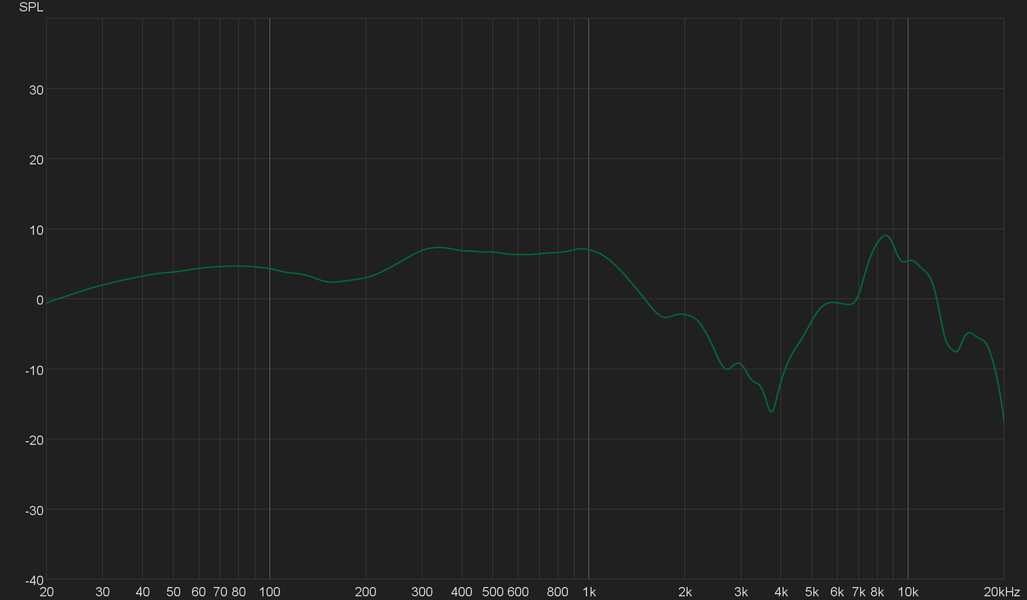The image size is (1027, 600).
Task: Click the 500 frequency axis label
Action: 493,592
